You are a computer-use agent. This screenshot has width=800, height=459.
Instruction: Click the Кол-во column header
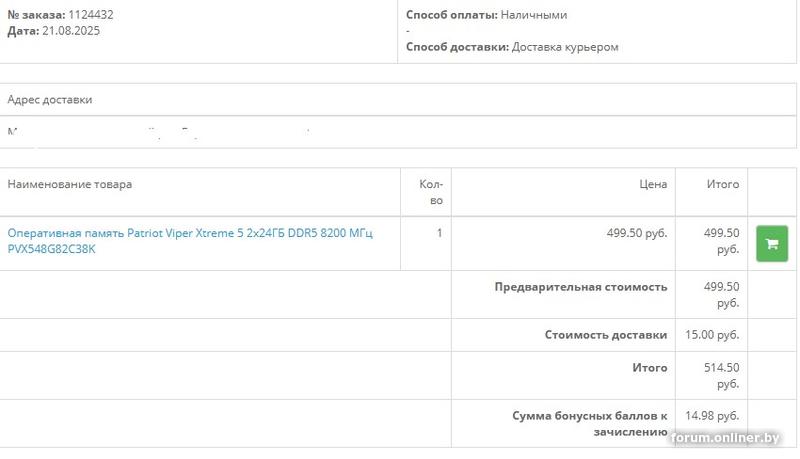coord(430,192)
